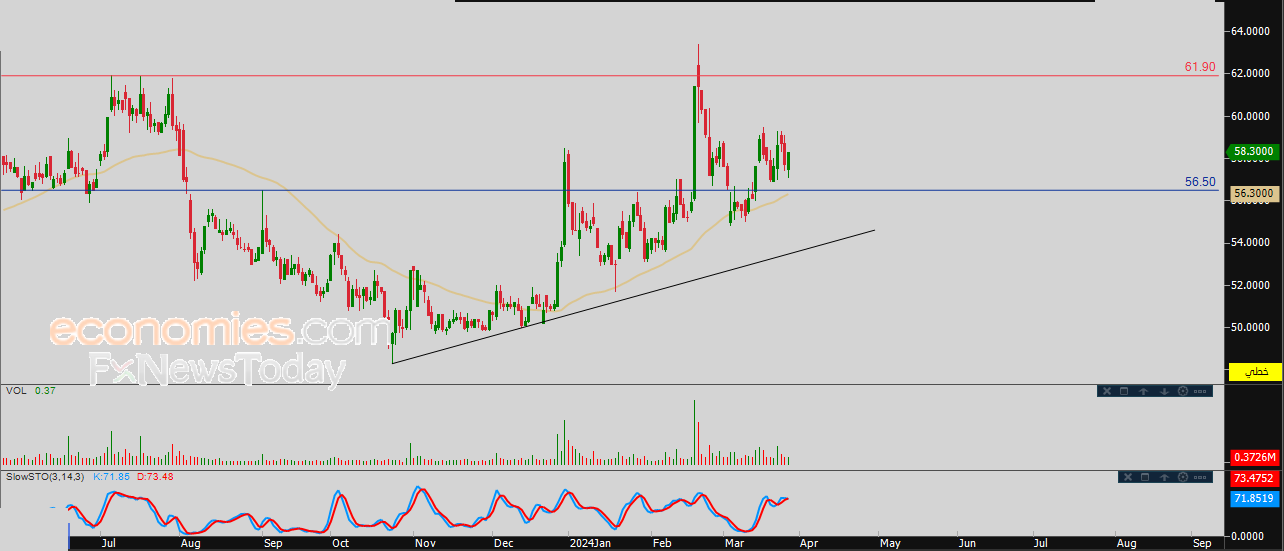Click the Aug label left of Sep on time axis
The image size is (1284, 551).
[x=192, y=543]
